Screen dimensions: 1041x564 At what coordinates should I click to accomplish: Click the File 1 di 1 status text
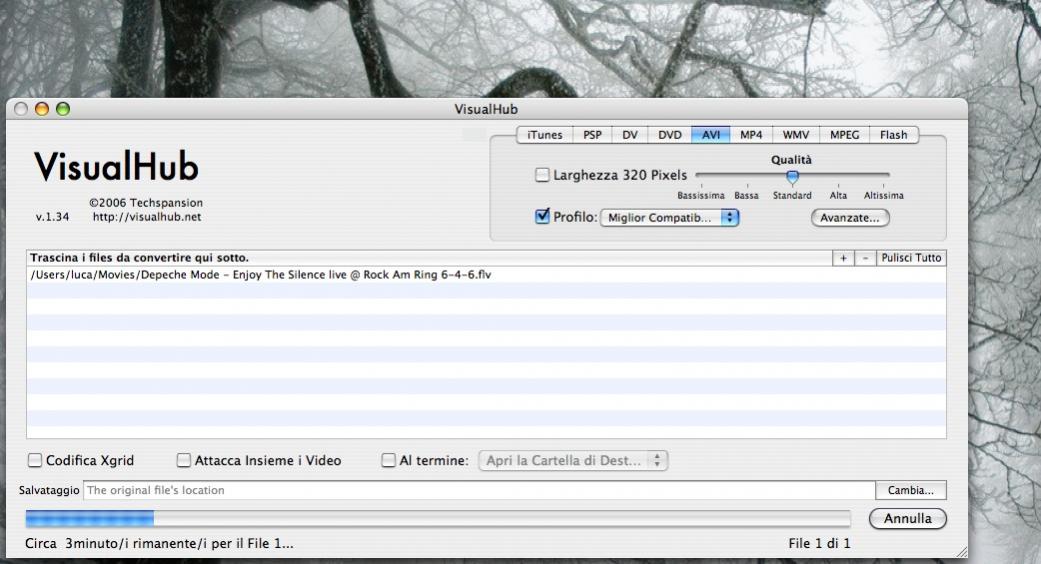[819, 543]
